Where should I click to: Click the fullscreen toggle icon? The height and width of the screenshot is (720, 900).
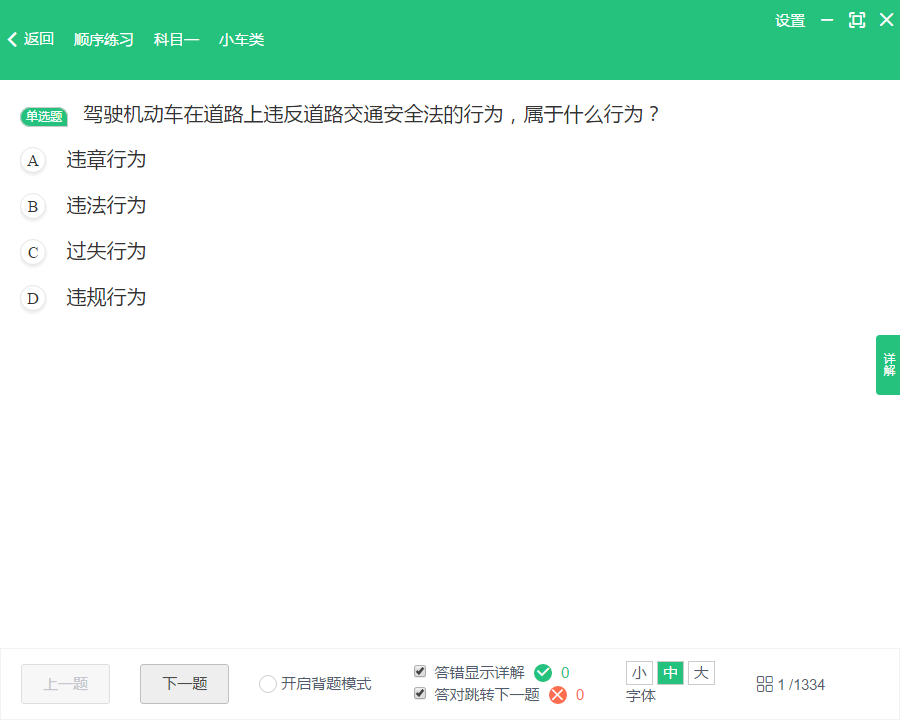856,19
